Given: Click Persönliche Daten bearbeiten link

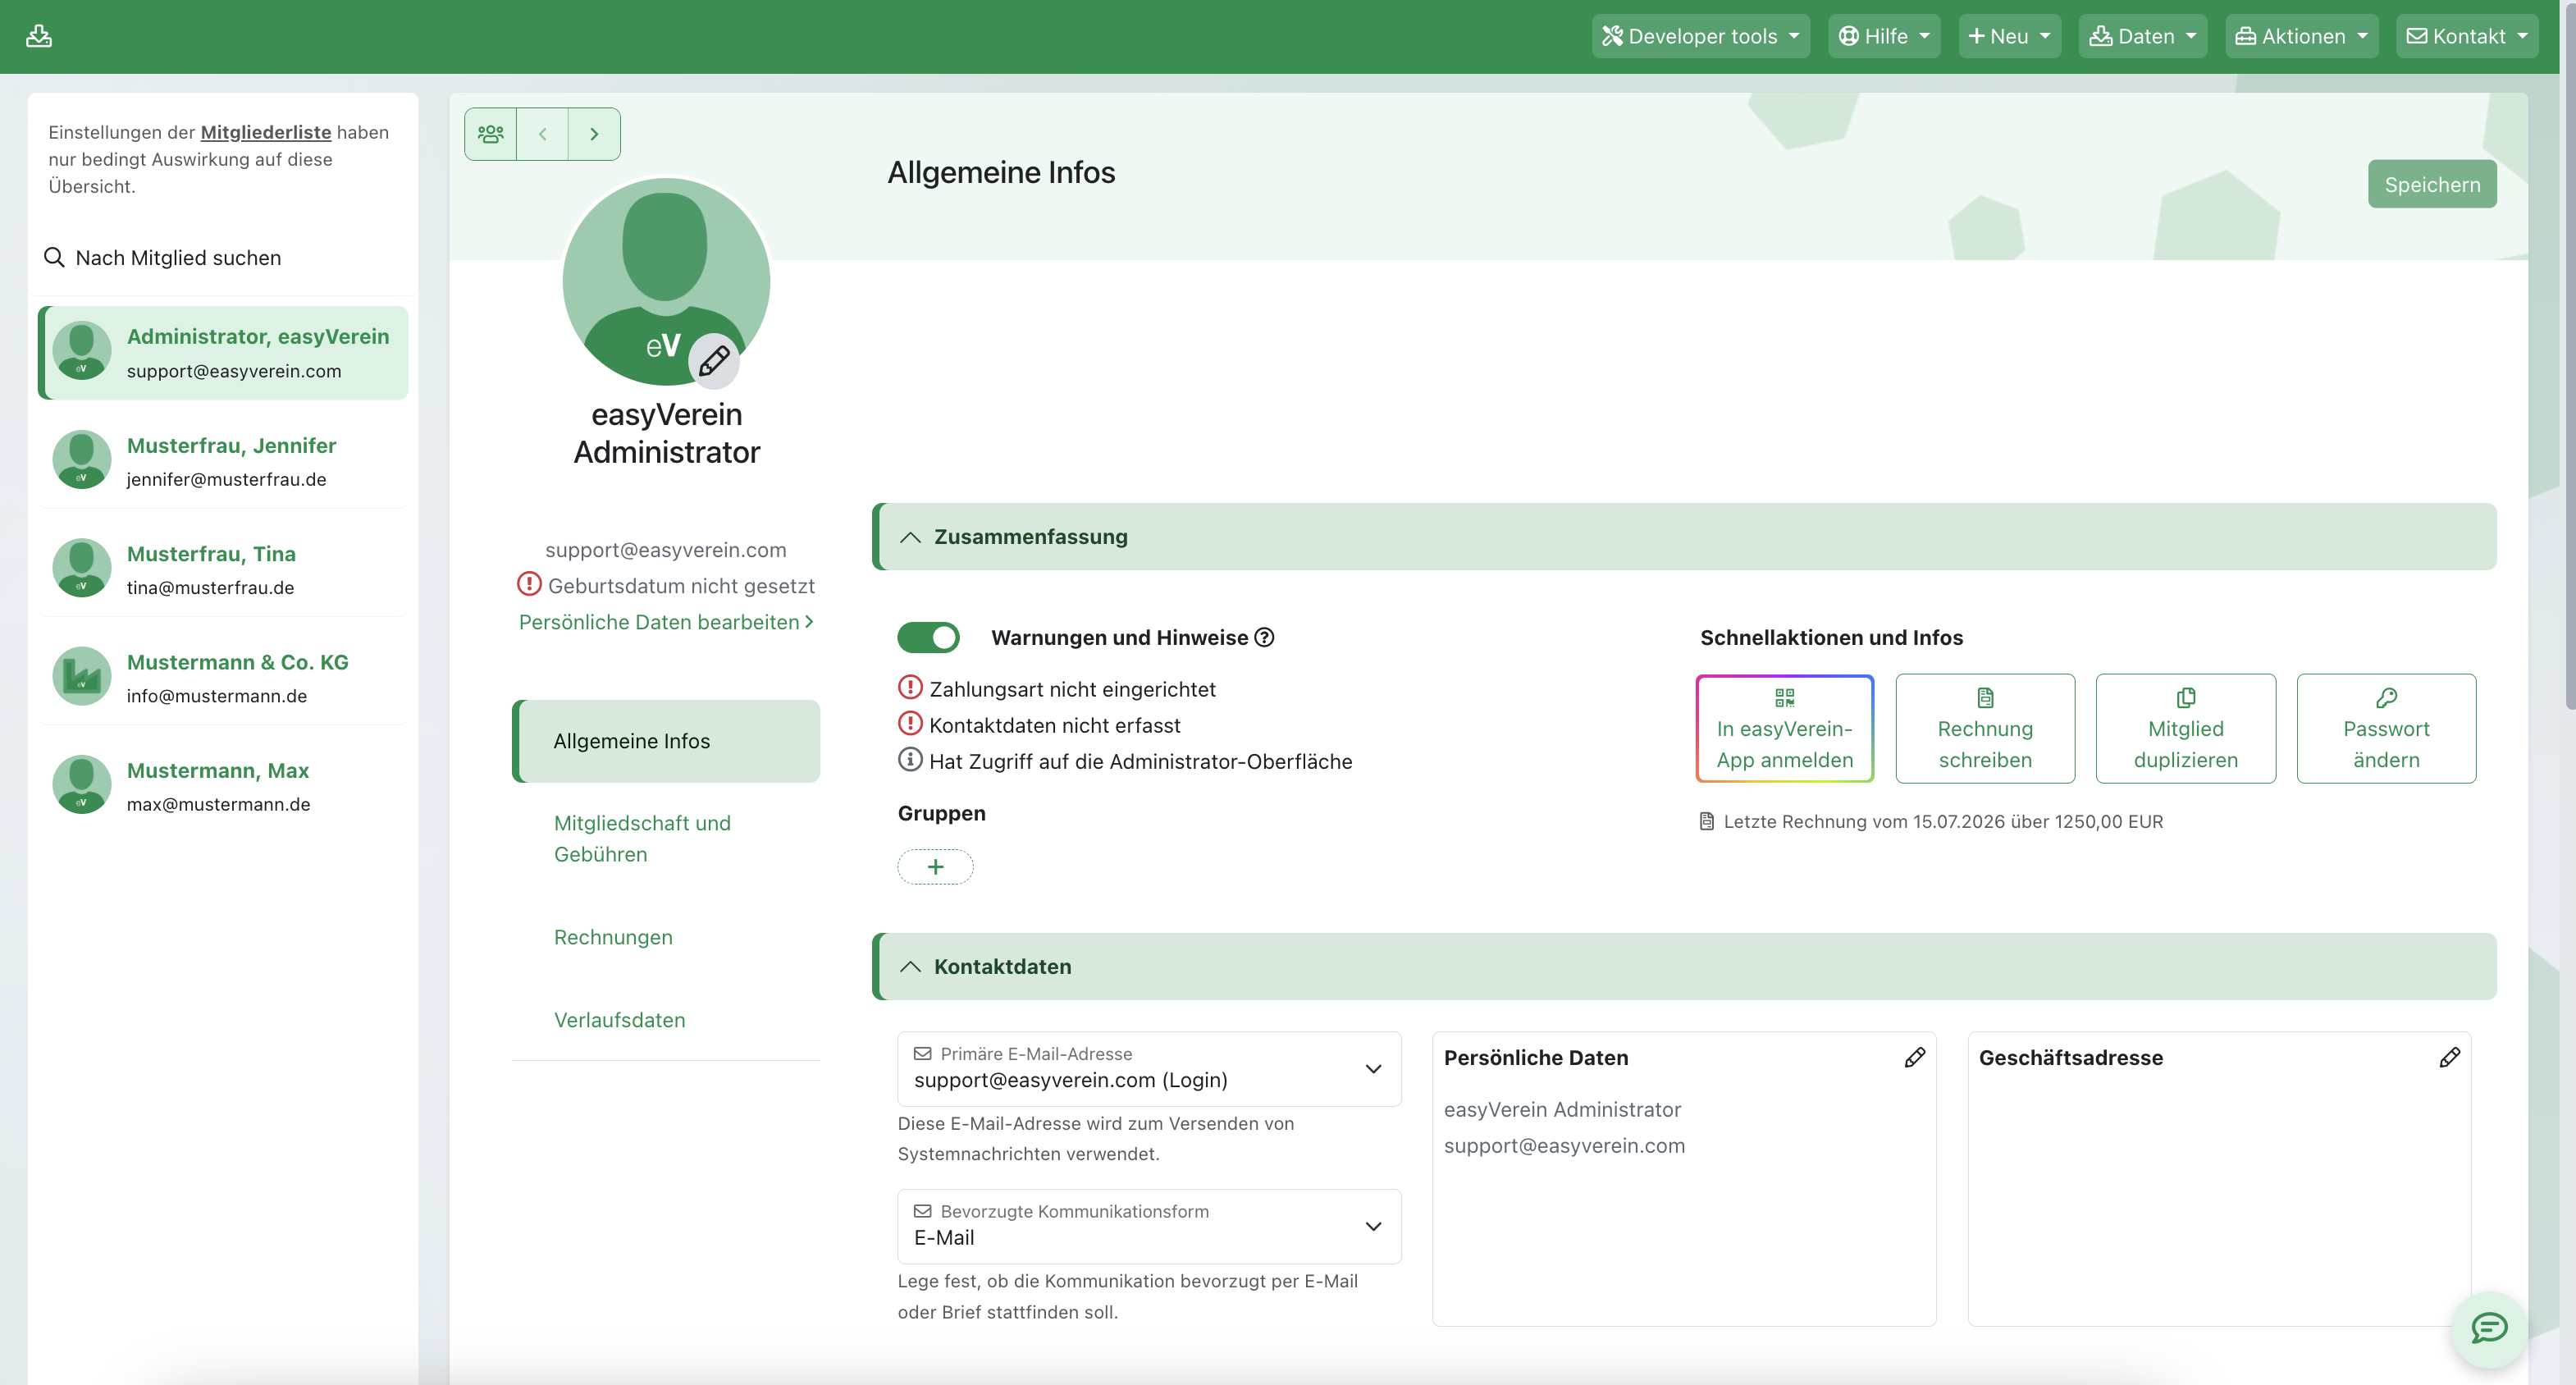Looking at the screenshot, I should click(666, 622).
